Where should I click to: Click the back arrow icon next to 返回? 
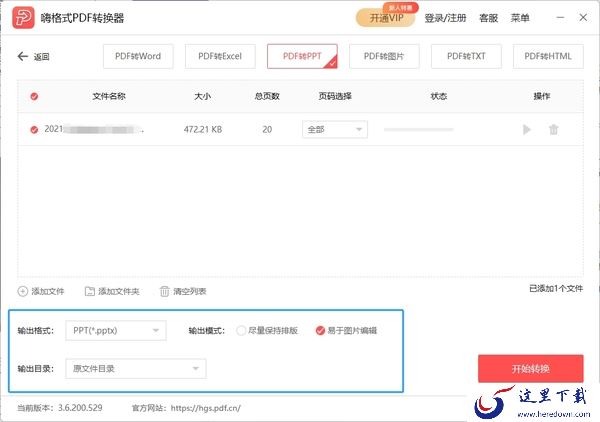click(x=23, y=56)
